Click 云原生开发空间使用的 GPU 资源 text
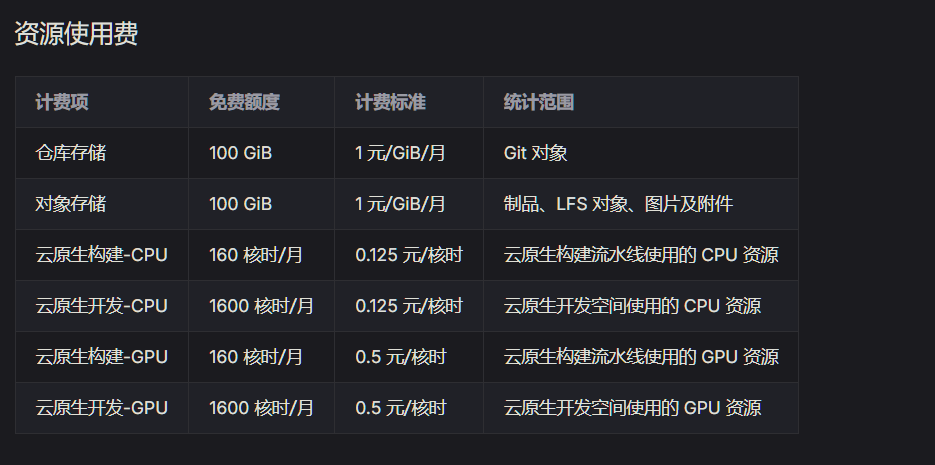Viewport: 935px width, 465px height. 632,408
